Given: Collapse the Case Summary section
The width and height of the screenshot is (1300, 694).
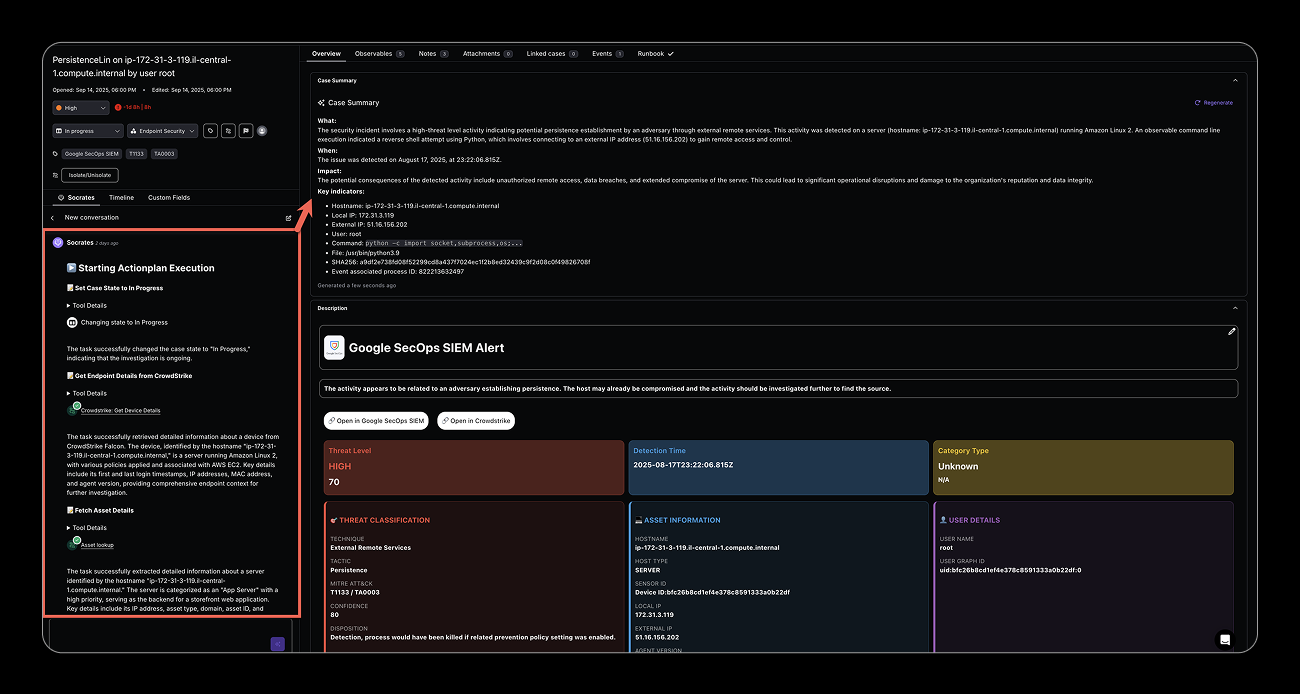Looking at the screenshot, I should pyautogui.click(x=1234, y=80).
